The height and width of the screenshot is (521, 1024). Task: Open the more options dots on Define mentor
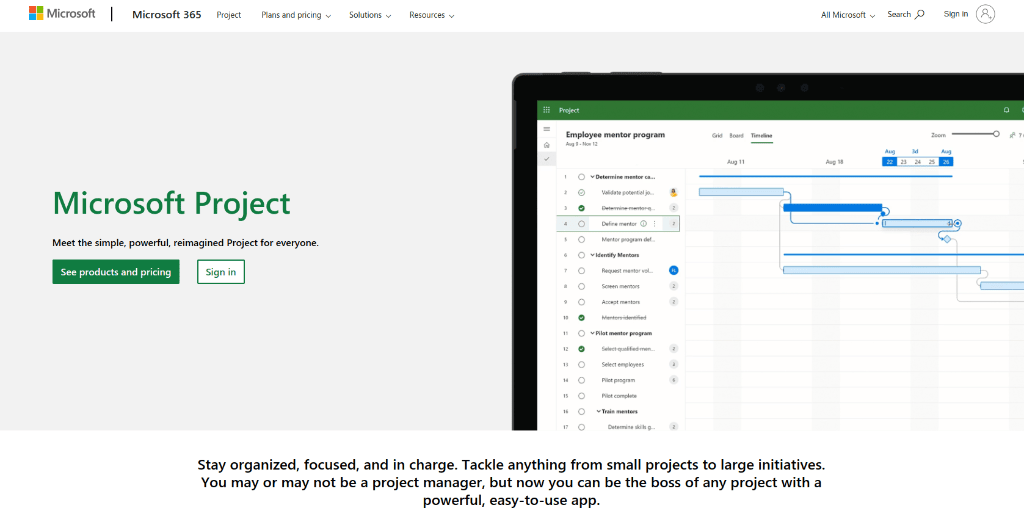654,224
